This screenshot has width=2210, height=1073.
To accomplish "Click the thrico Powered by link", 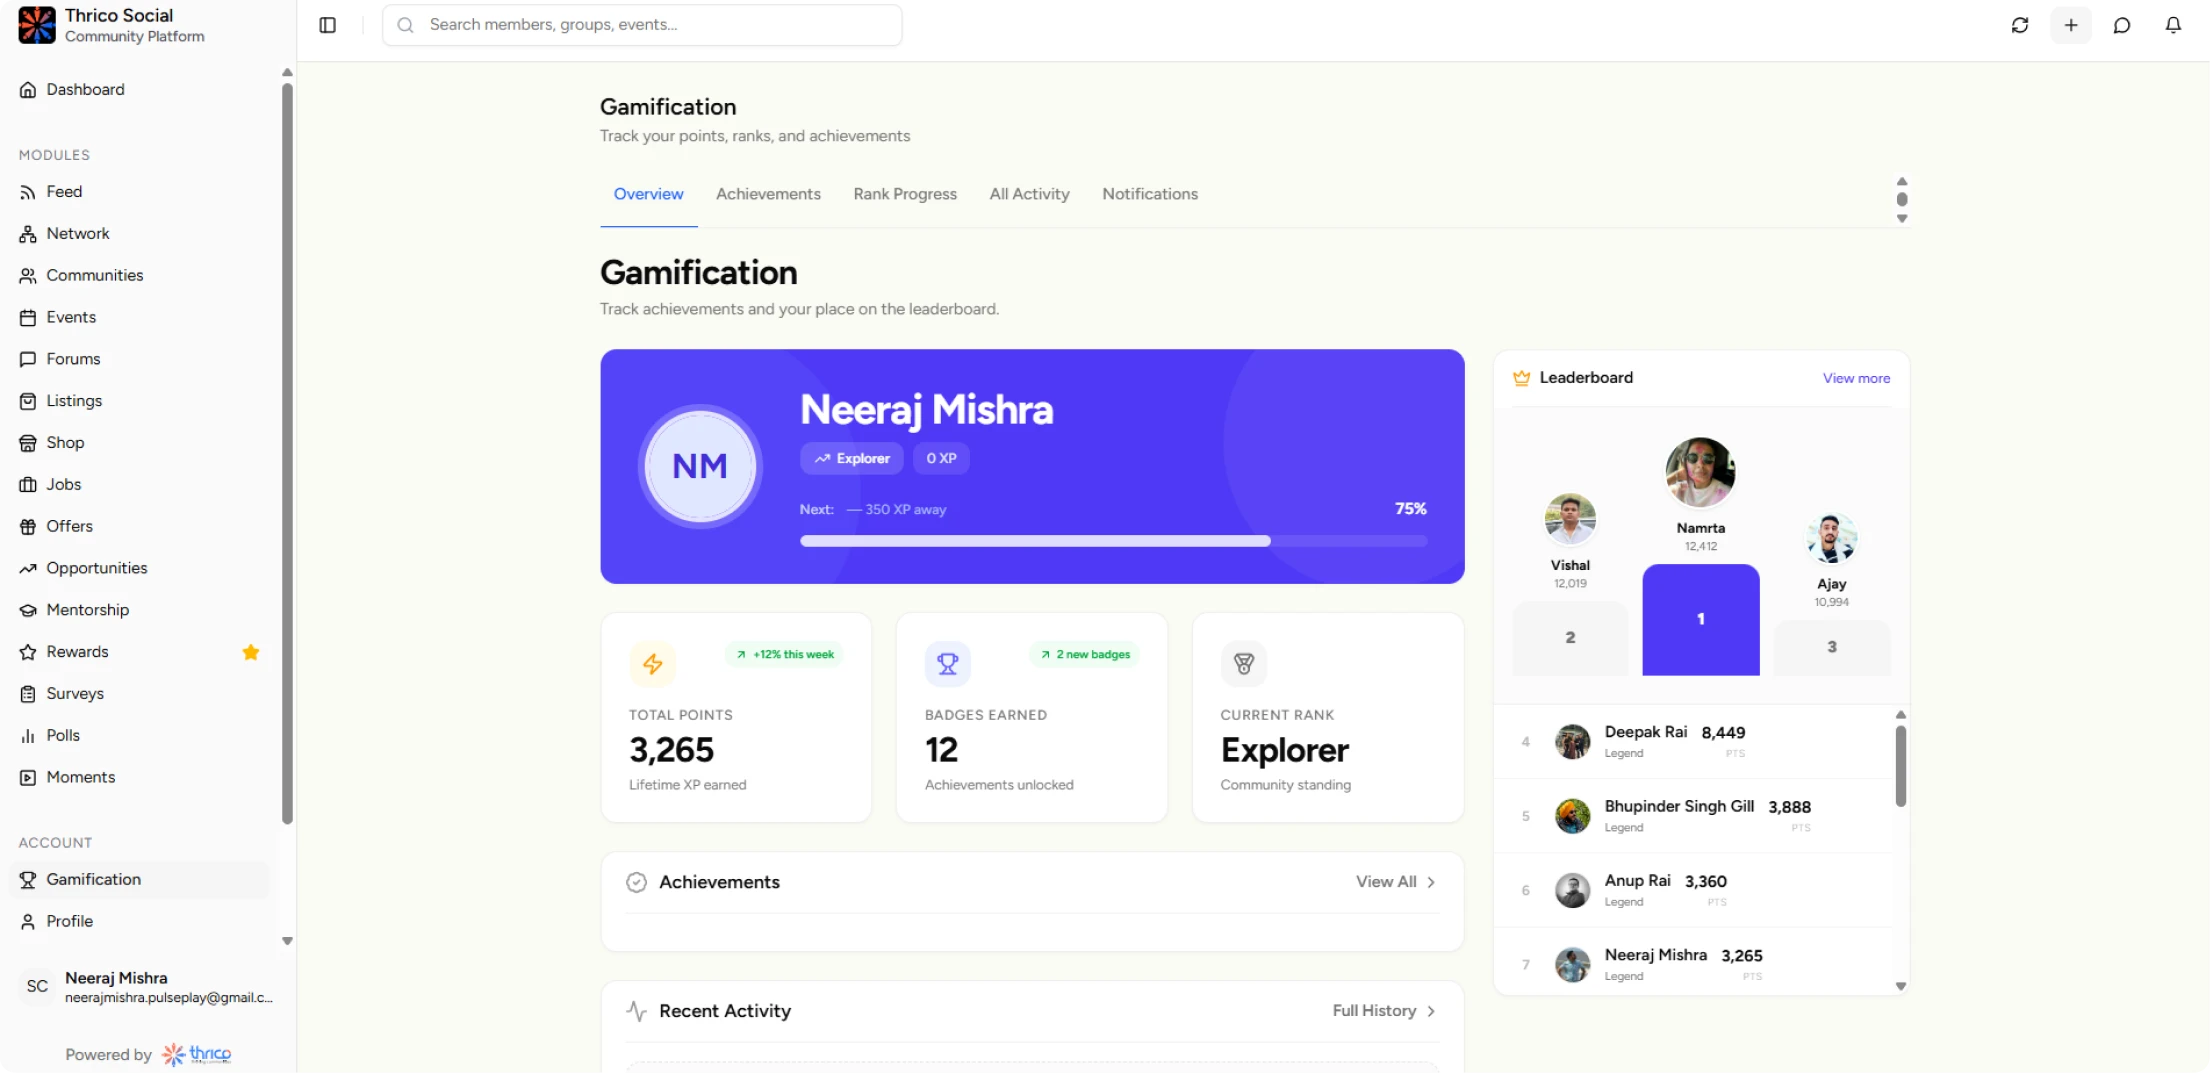I will [x=197, y=1054].
